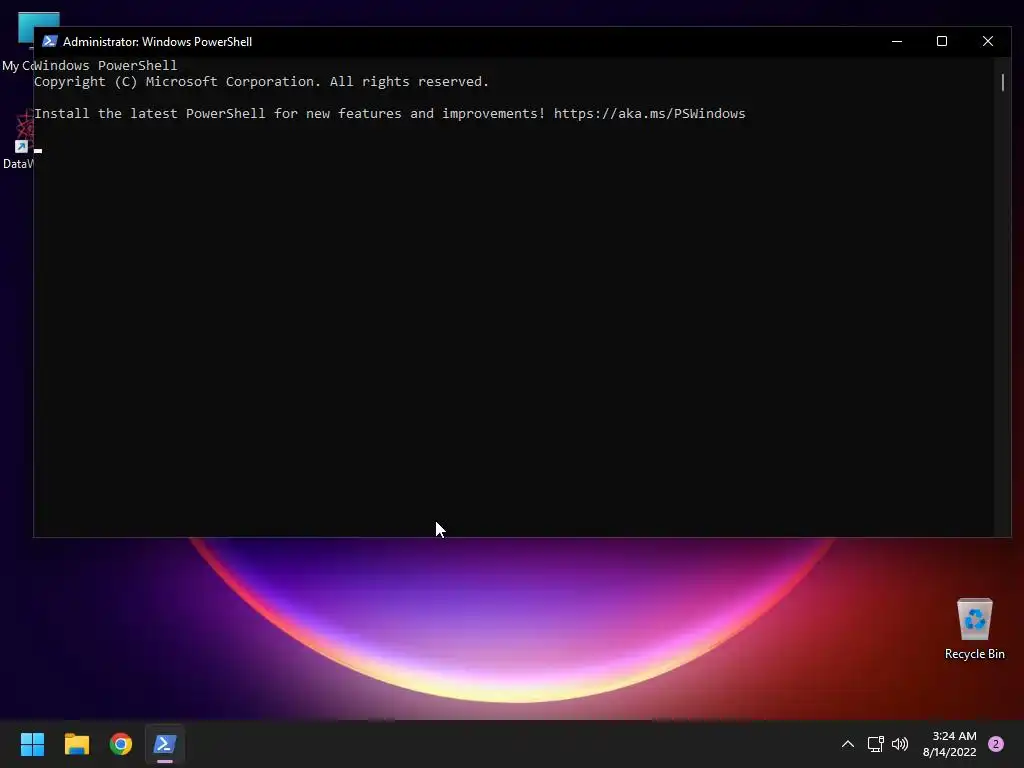Open the volume control tray icon

point(900,744)
